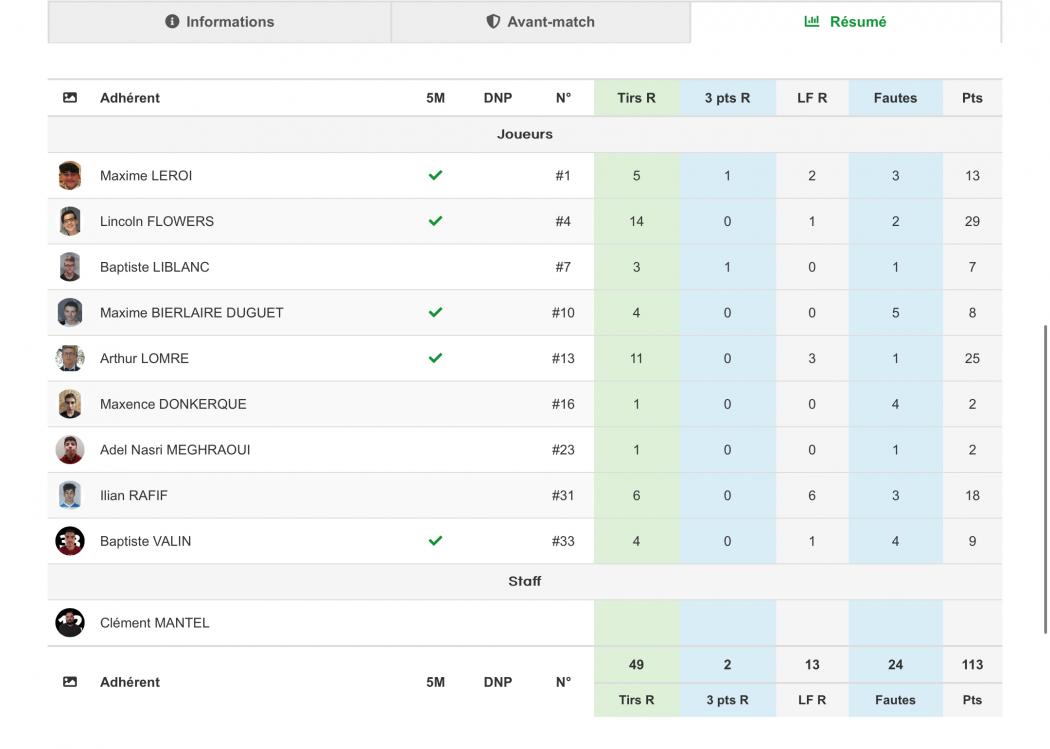The width and height of the screenshot is (1050, 749).
Task: Sort by the Fautes column header
Action: pos(895,98)
